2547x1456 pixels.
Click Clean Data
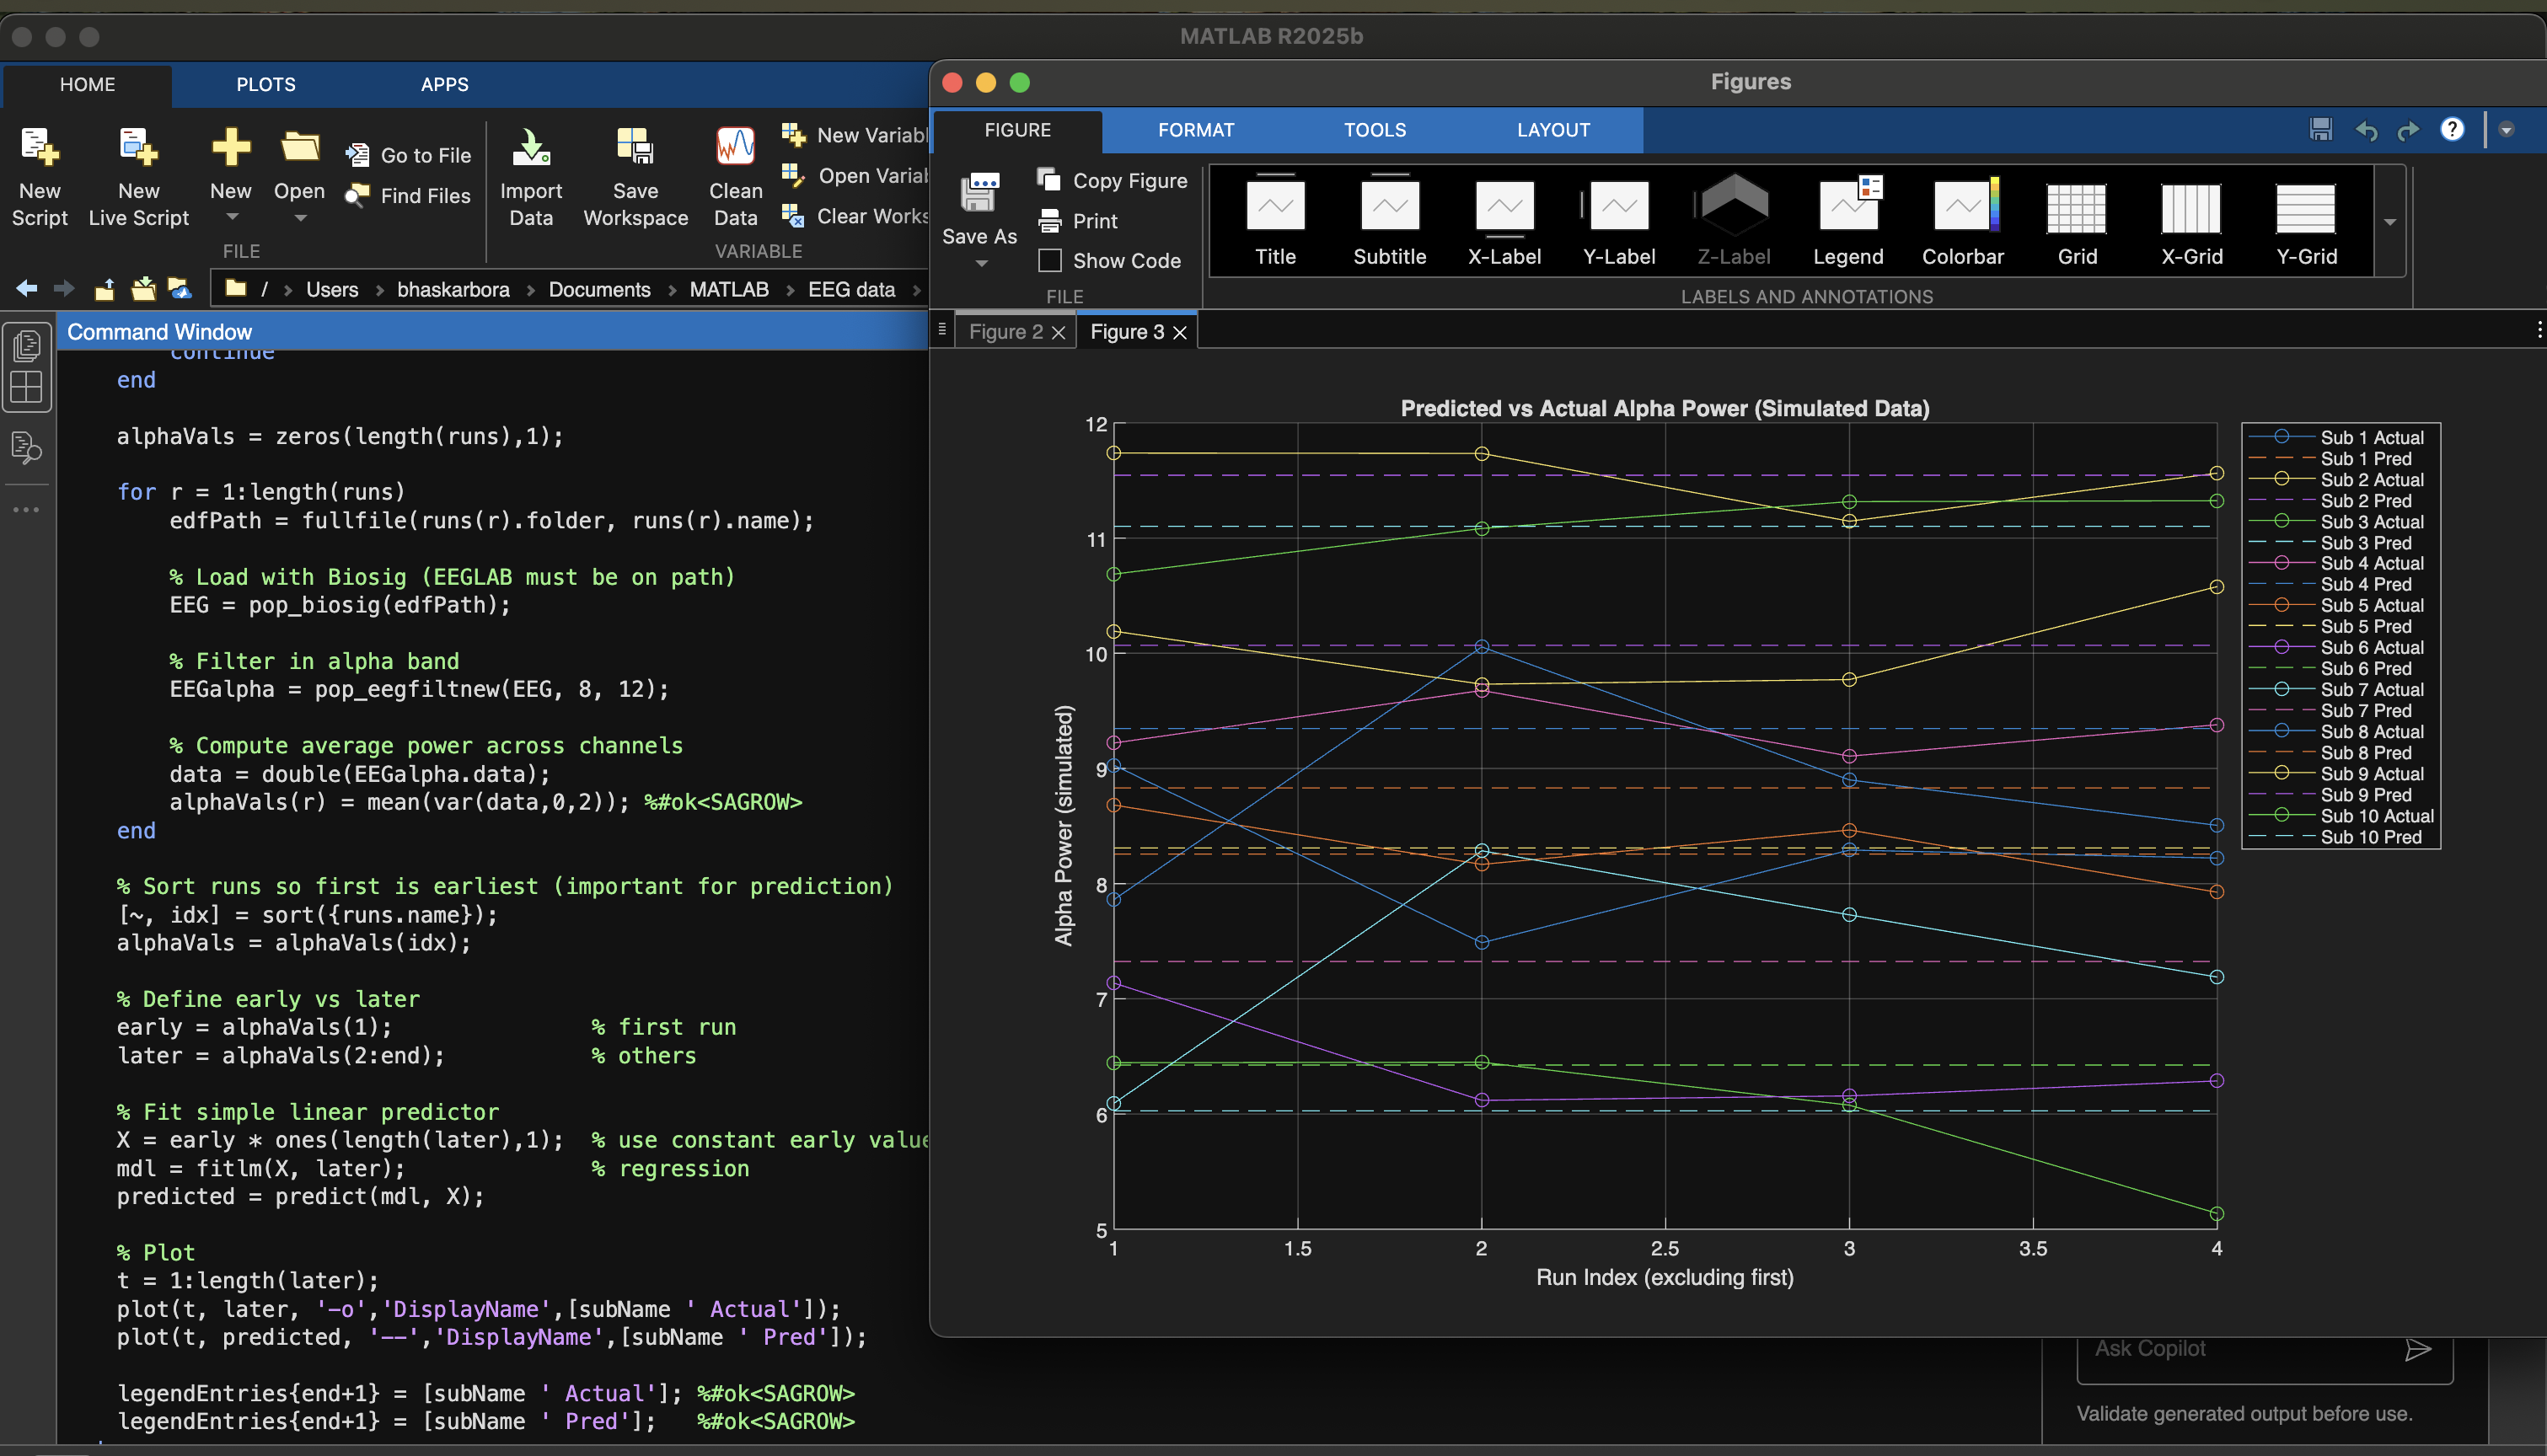click(735, 178)
